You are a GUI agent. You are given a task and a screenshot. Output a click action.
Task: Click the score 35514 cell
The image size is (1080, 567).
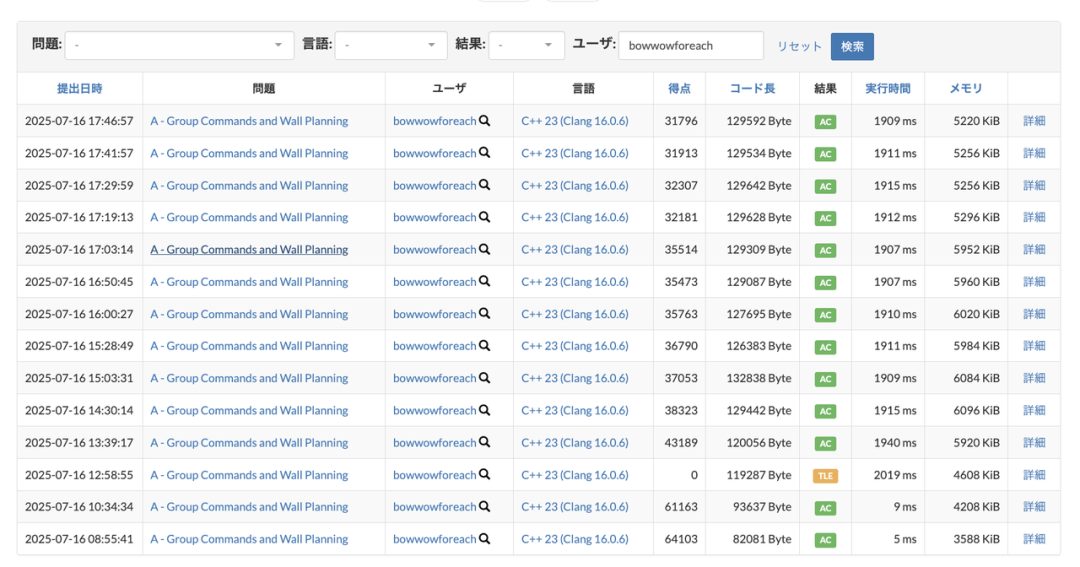681,249
